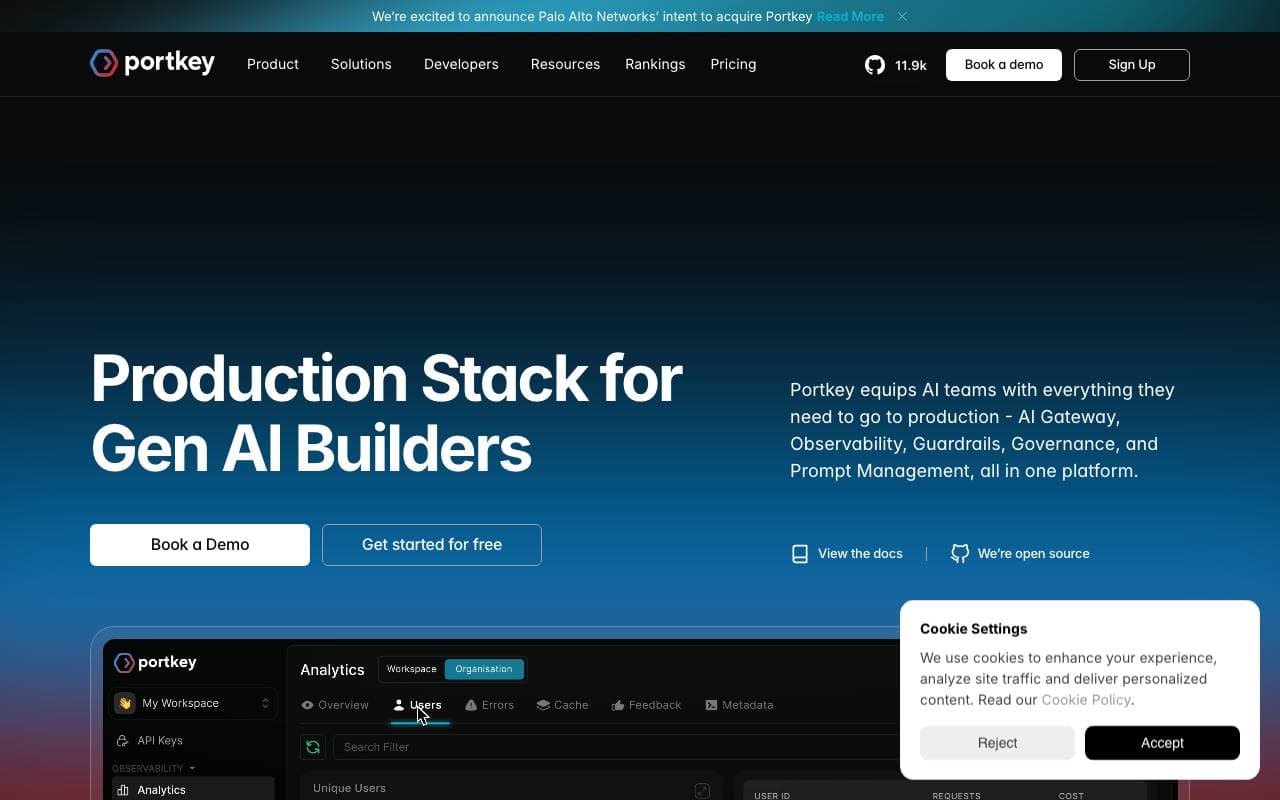
Task: Switch to the Errors analytics tab
Action: coord(490,705)
